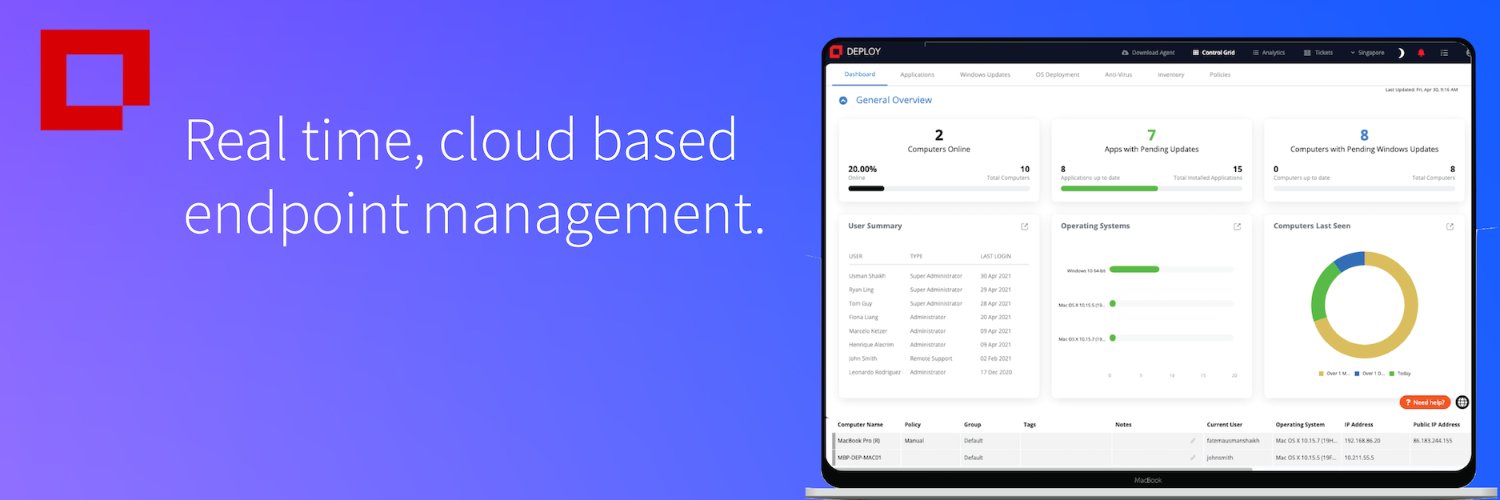The image size is (1500, 500).
Task: Open the list menu icon beside the bell
Action: [1444, 52]
